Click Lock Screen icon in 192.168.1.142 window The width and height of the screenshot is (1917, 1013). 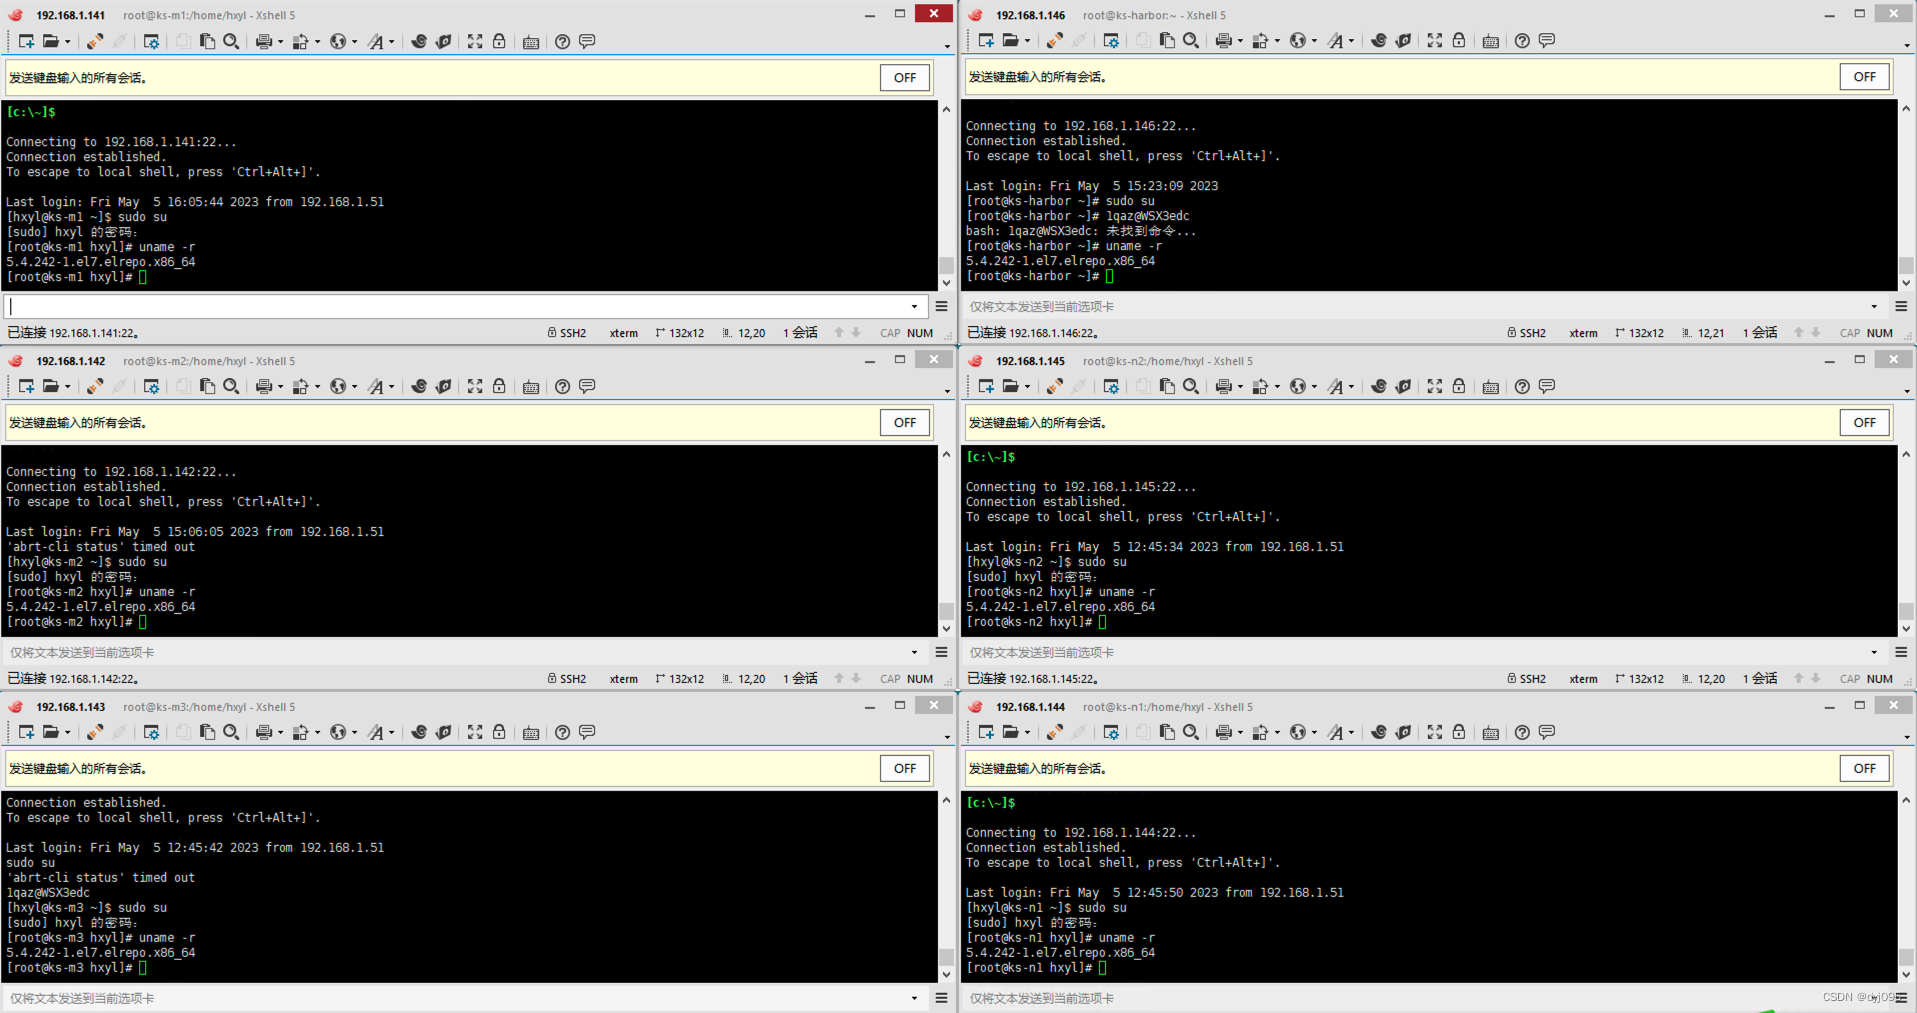[499, 386]
